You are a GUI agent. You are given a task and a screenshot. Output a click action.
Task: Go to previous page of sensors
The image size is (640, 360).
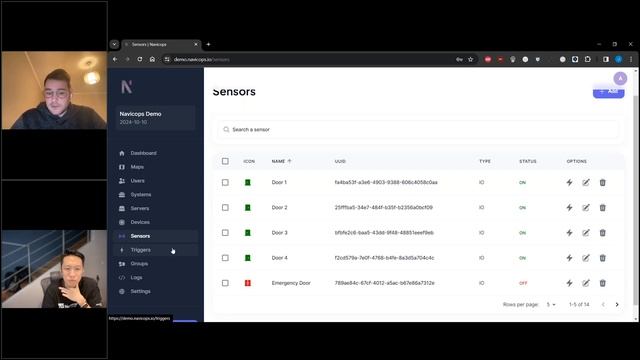coord(603,304)
